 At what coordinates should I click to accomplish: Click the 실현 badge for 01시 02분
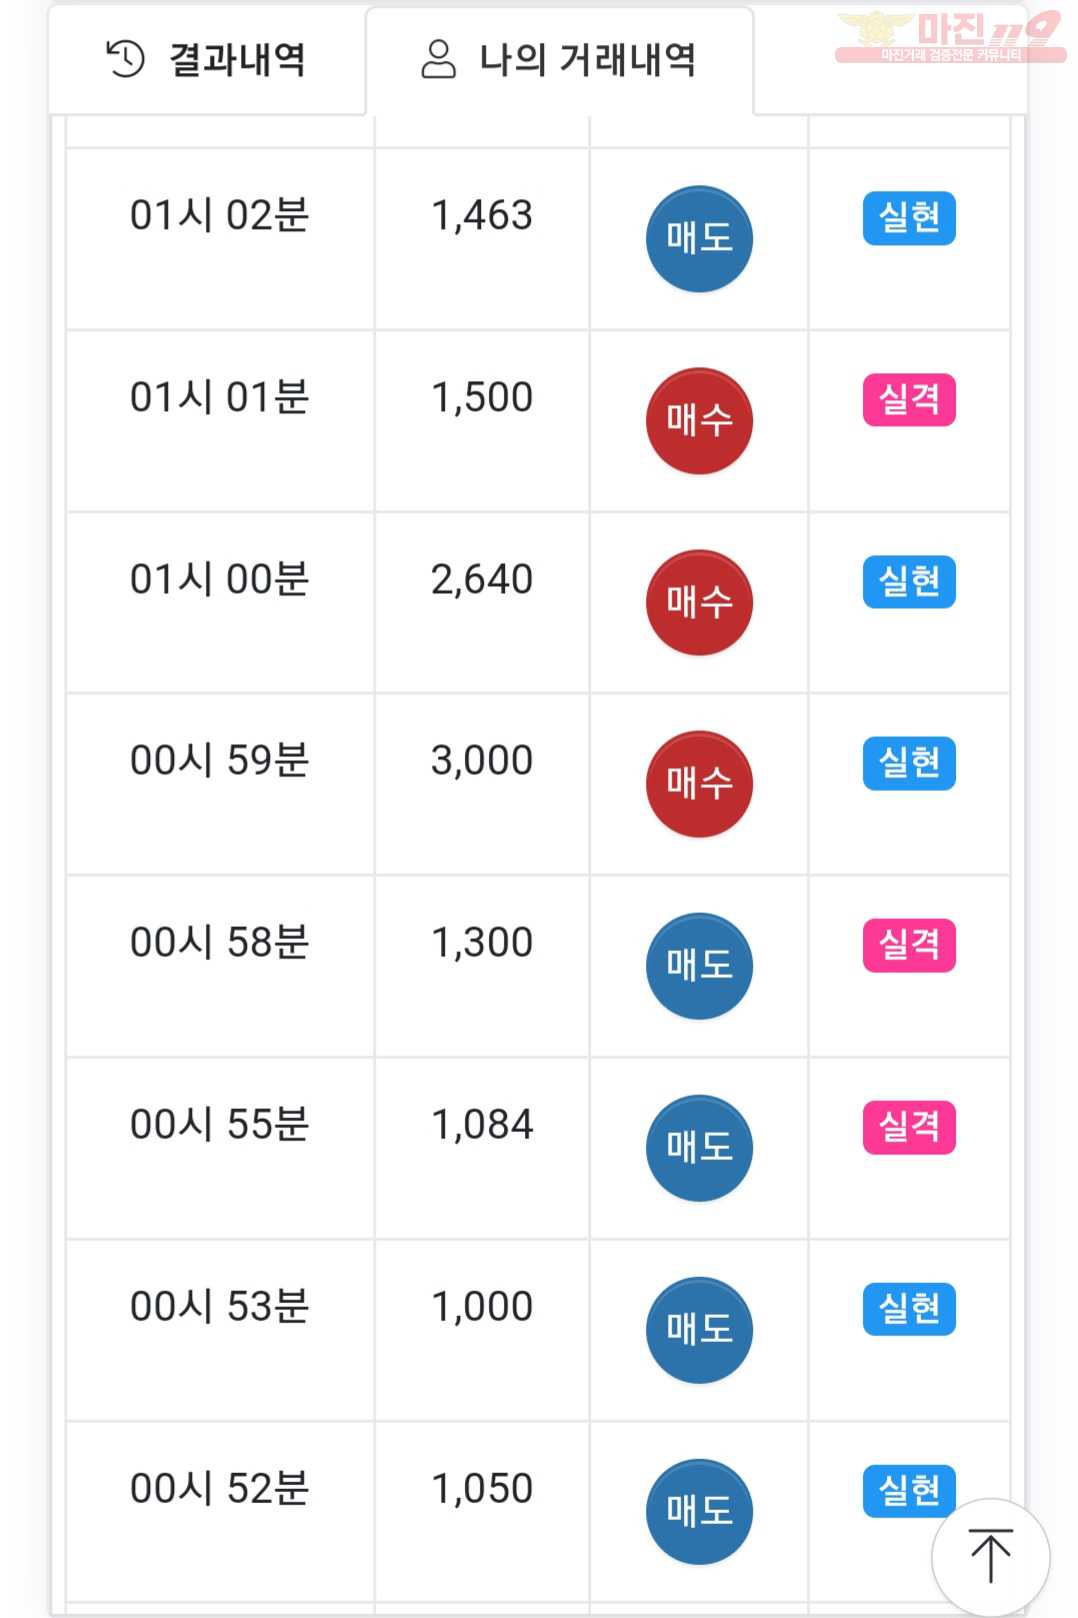(909, 218)
